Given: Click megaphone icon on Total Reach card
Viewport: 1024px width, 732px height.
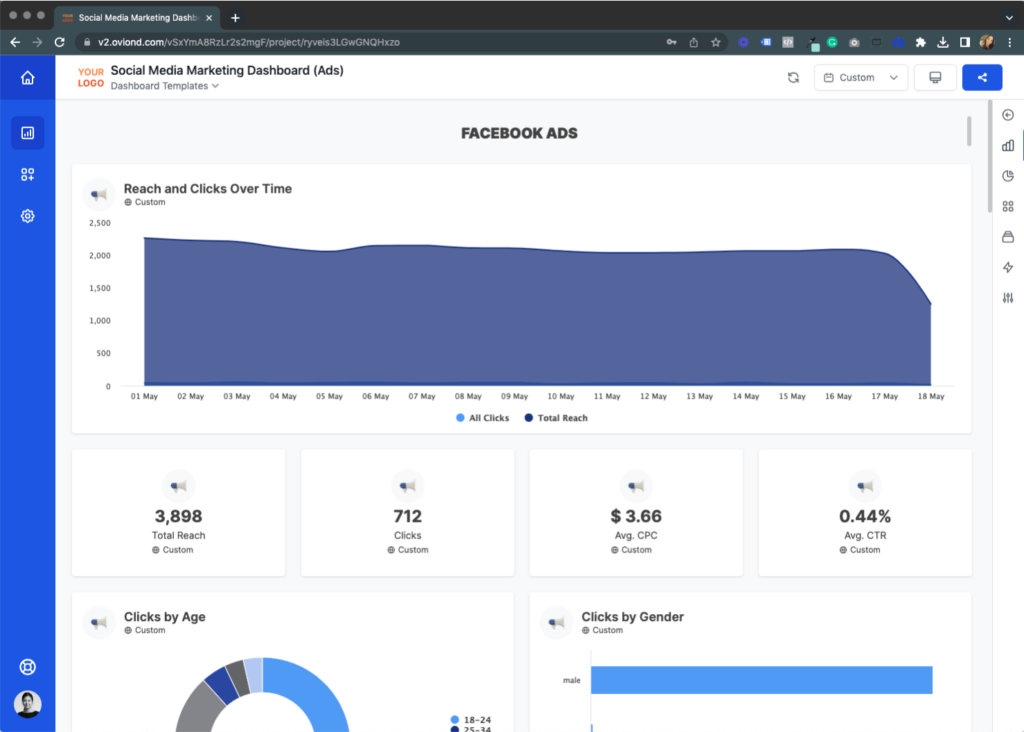Looking at the screenshot, I should point(178,486).
